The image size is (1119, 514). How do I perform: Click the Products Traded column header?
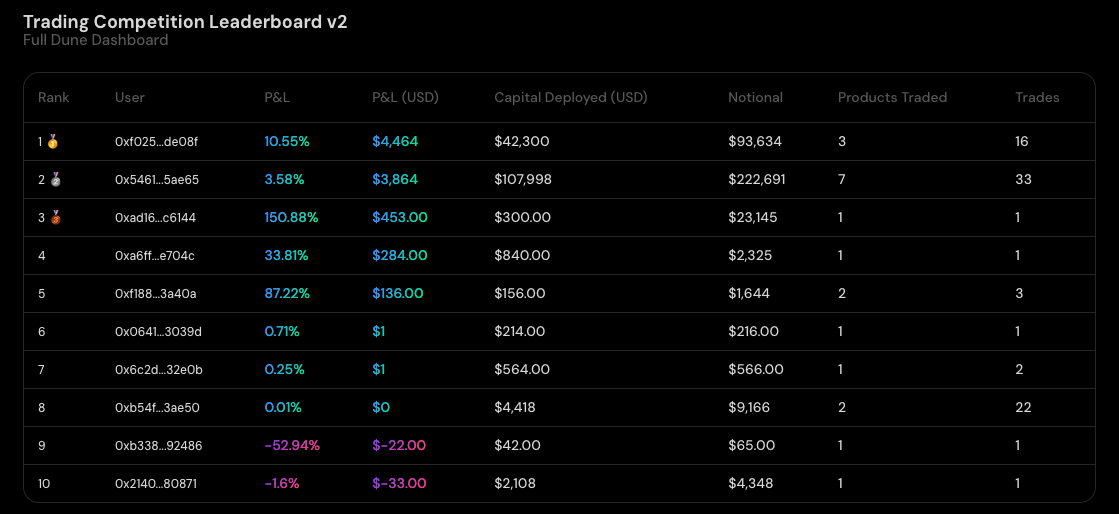pyautogui.click(x=892, y=97)
